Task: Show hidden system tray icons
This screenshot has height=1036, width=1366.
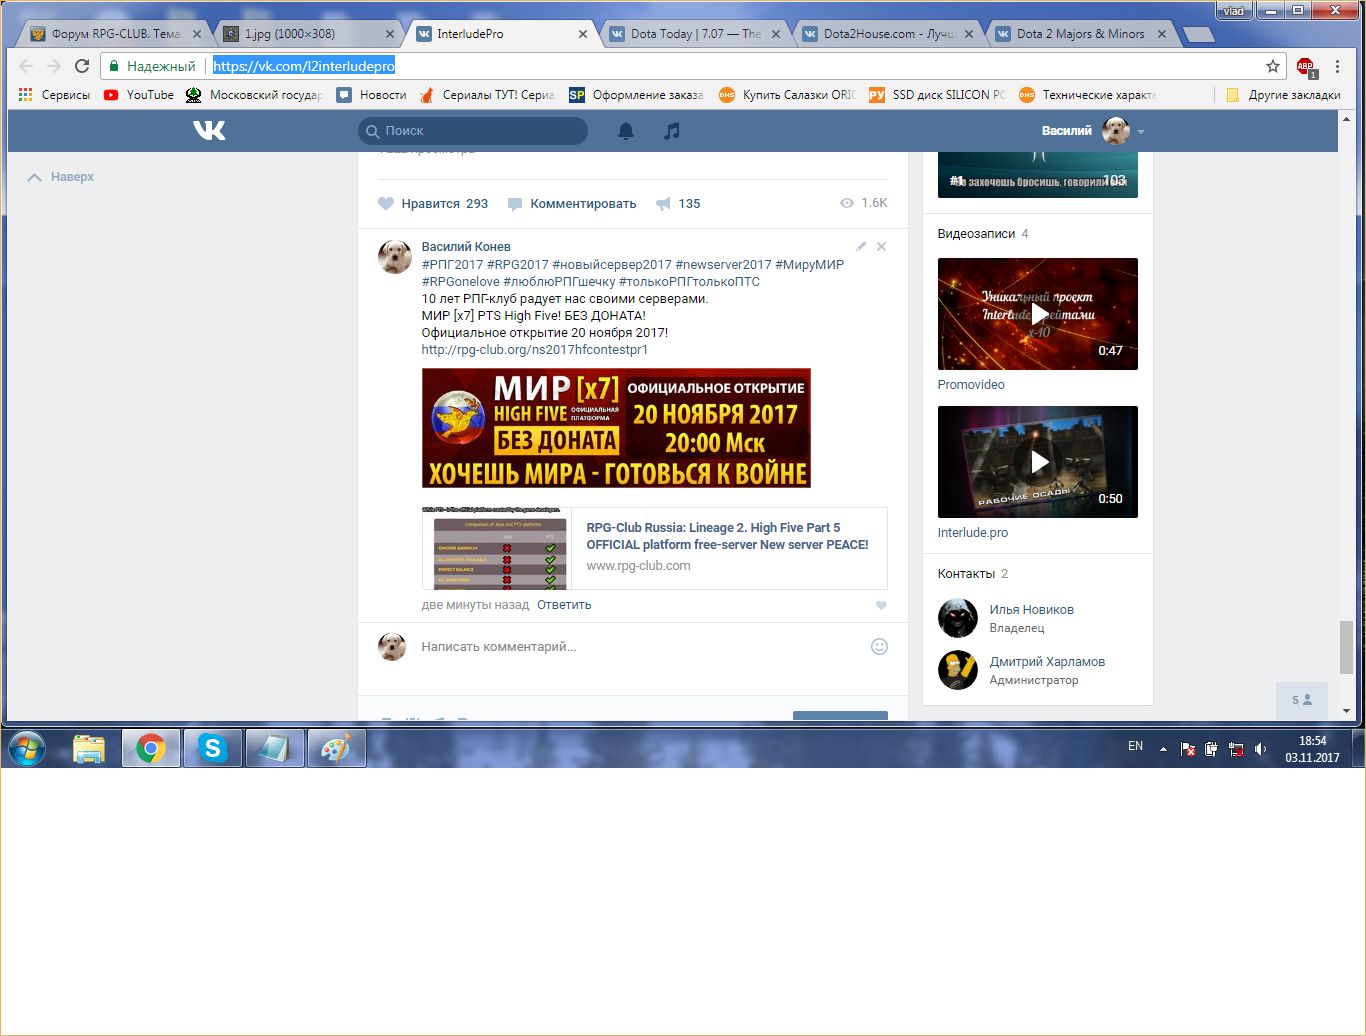Action: (x=1163, y=748)
